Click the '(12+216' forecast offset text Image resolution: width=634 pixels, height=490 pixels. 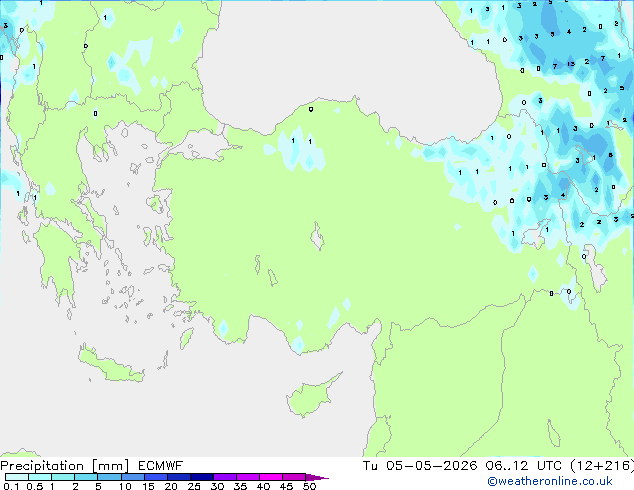point(600,466)
